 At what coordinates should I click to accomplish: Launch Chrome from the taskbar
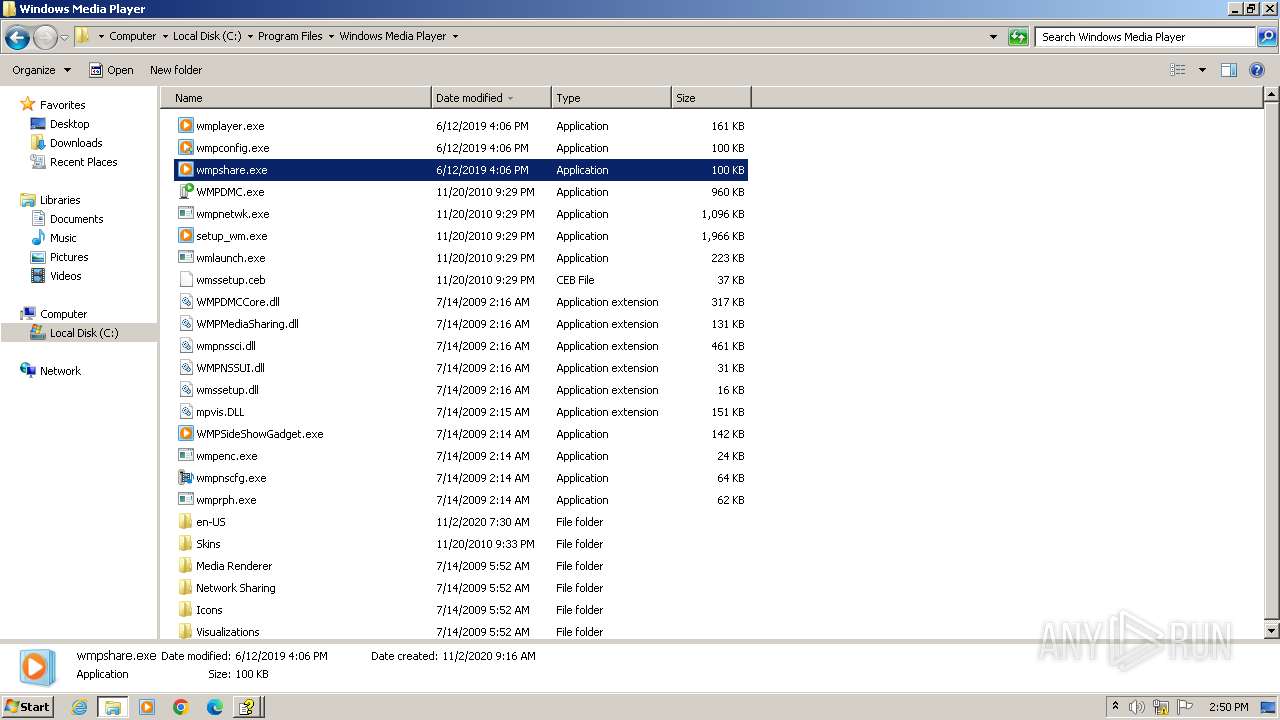[181, 707]
